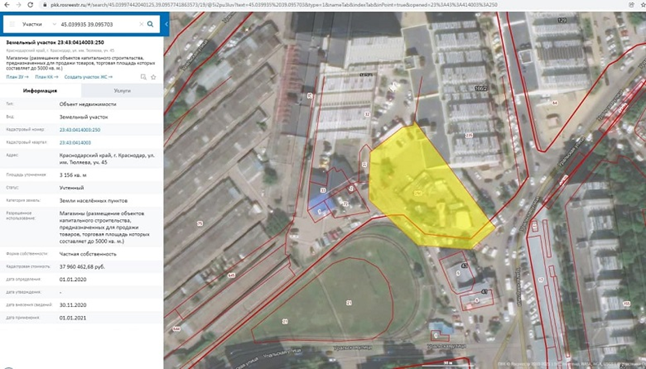Click the zoom-to-object icon beside star

143,77
